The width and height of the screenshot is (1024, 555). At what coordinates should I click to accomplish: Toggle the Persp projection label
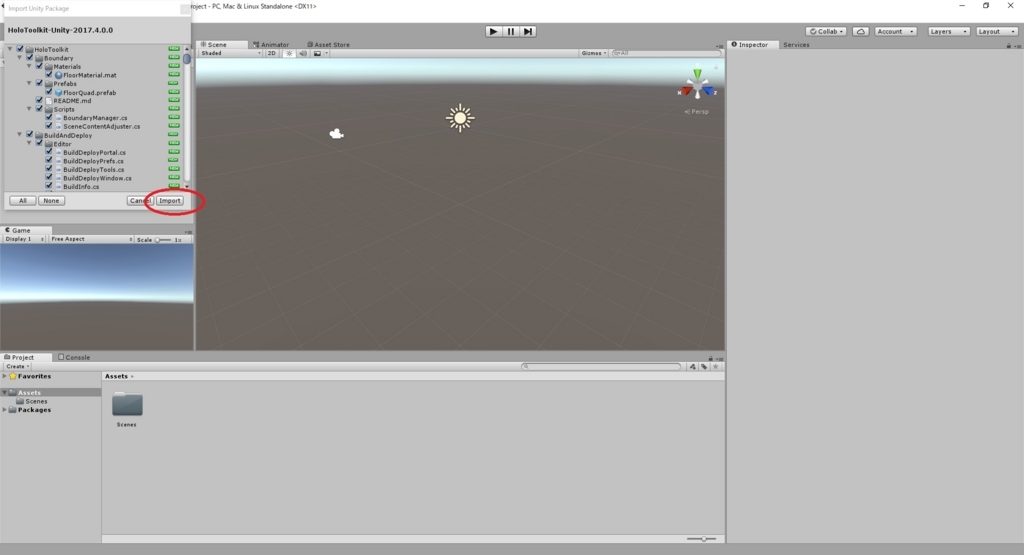point(697,112)
